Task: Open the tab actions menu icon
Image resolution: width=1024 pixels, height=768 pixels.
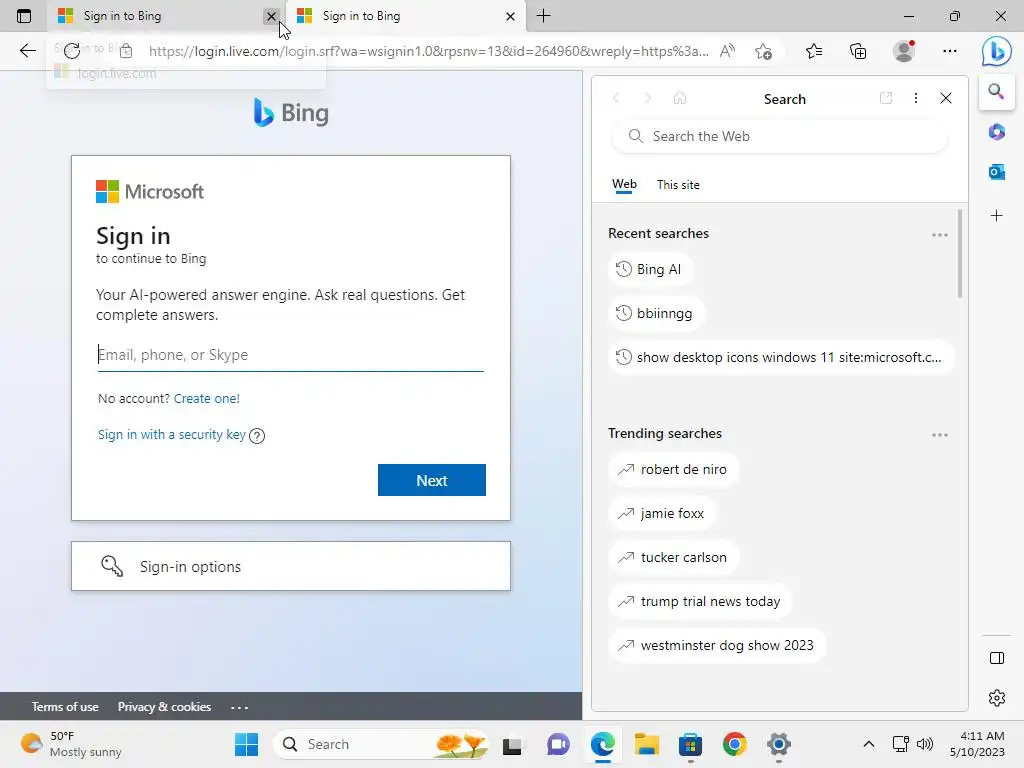Action: click(x=24, y=16)
